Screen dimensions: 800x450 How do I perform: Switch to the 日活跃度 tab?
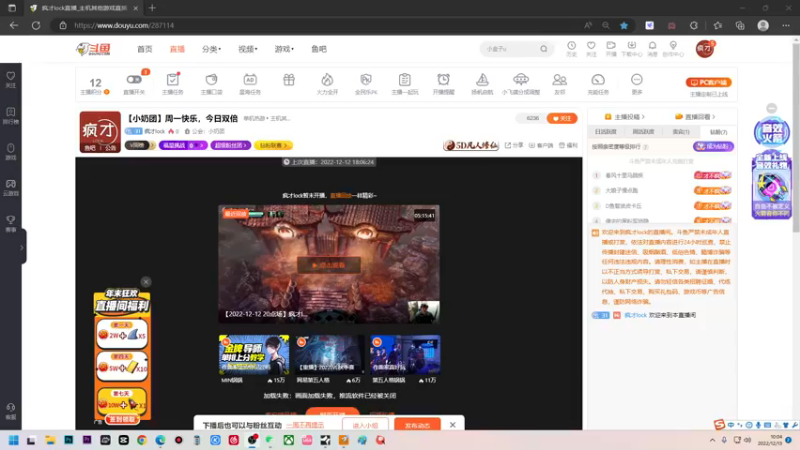(x=606, y=132)
